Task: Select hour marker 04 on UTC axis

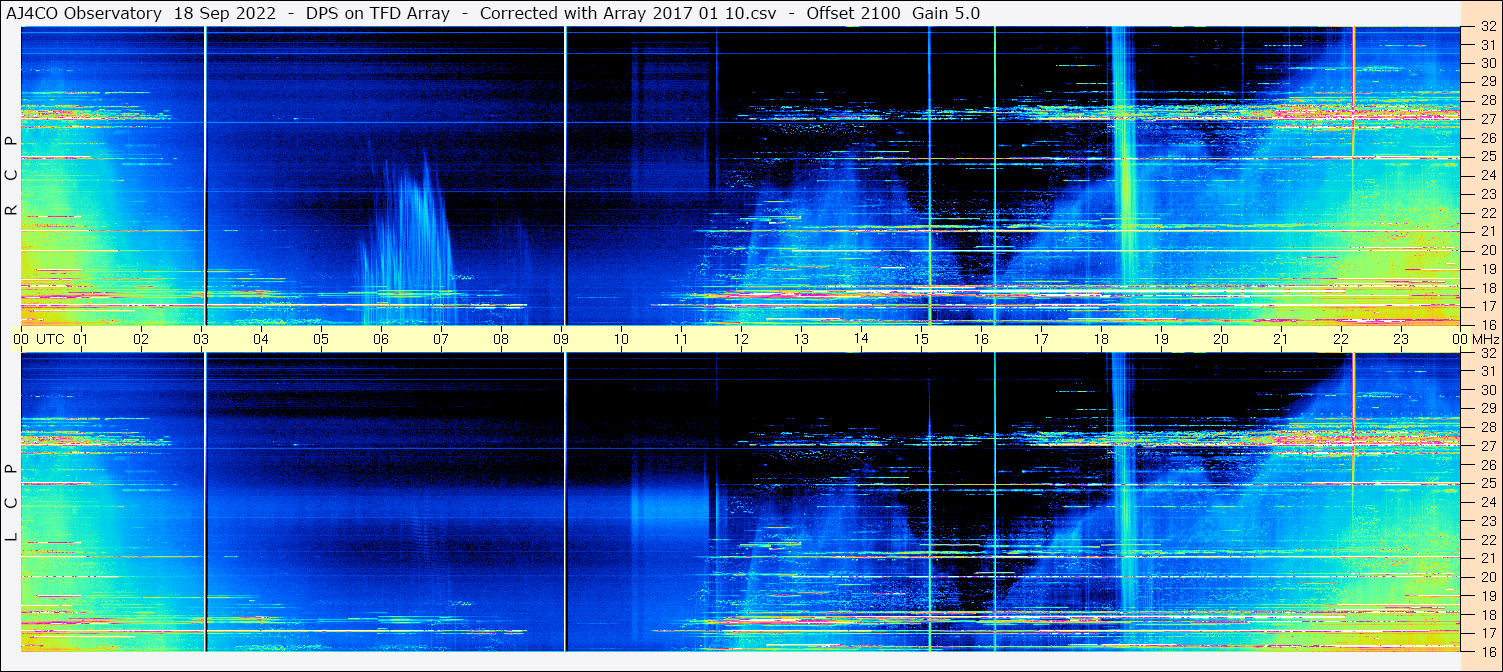Action: click(261, 339)
